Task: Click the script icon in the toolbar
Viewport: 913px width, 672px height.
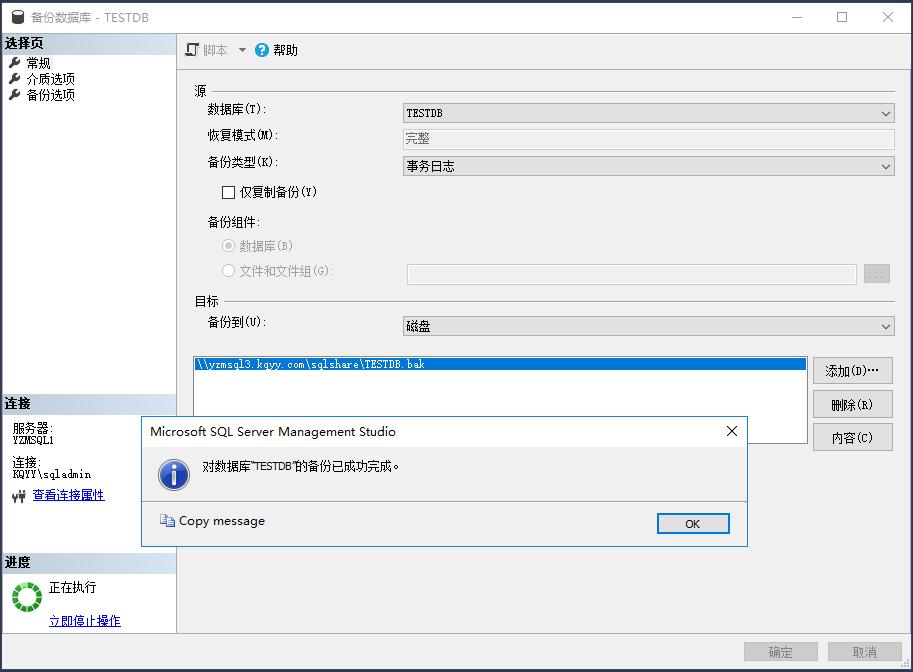Action: [193, 50]
